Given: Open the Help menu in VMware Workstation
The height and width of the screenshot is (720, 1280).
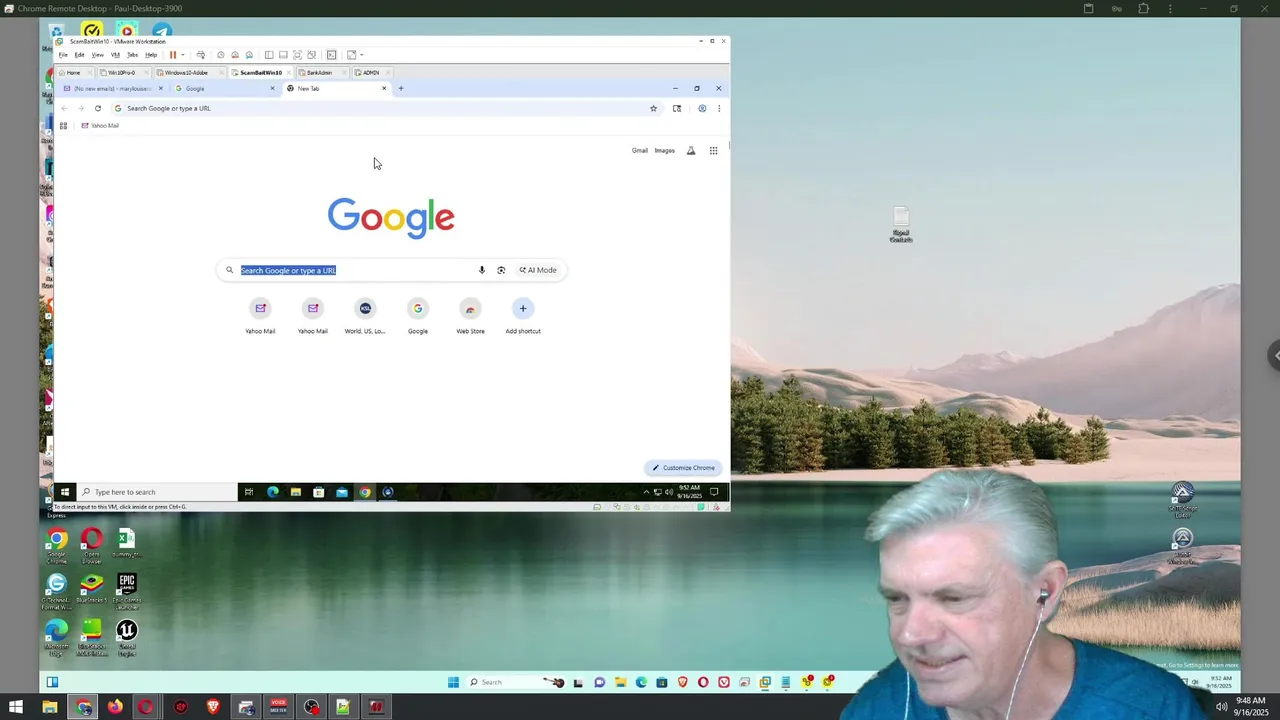Looking at the screenshot, I should [x=151, y=55].
